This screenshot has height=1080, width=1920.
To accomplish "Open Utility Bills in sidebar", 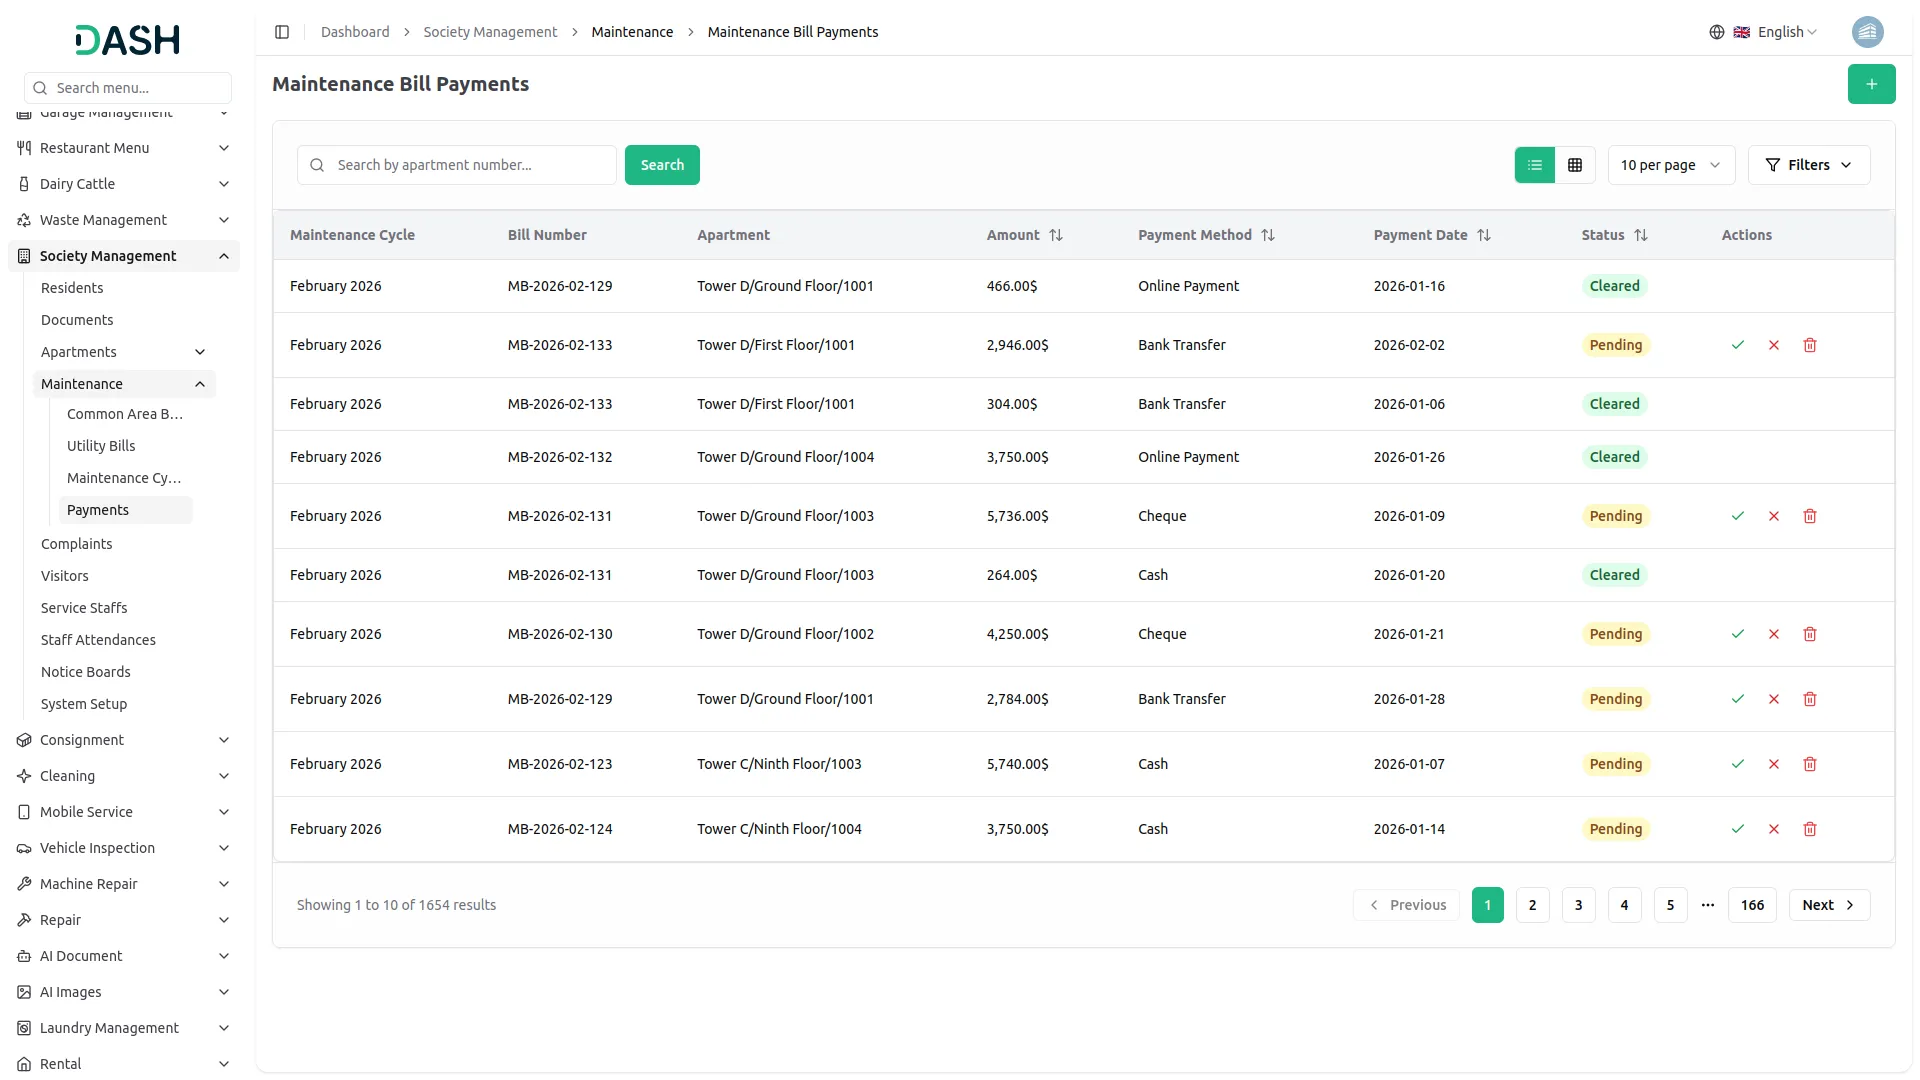I will (101, 446).
